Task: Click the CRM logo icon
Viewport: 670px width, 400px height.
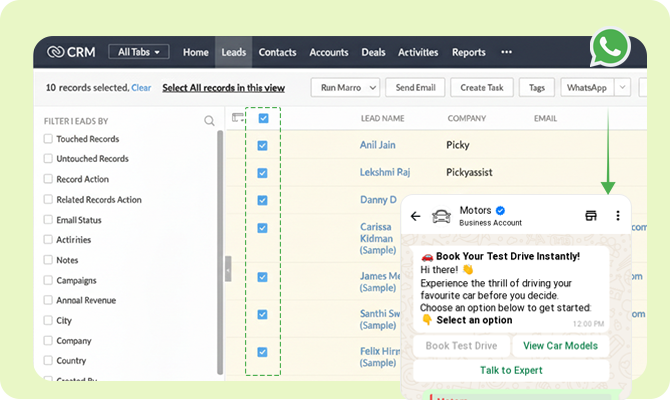Action: pyautogui.click(x=56, y=52)
